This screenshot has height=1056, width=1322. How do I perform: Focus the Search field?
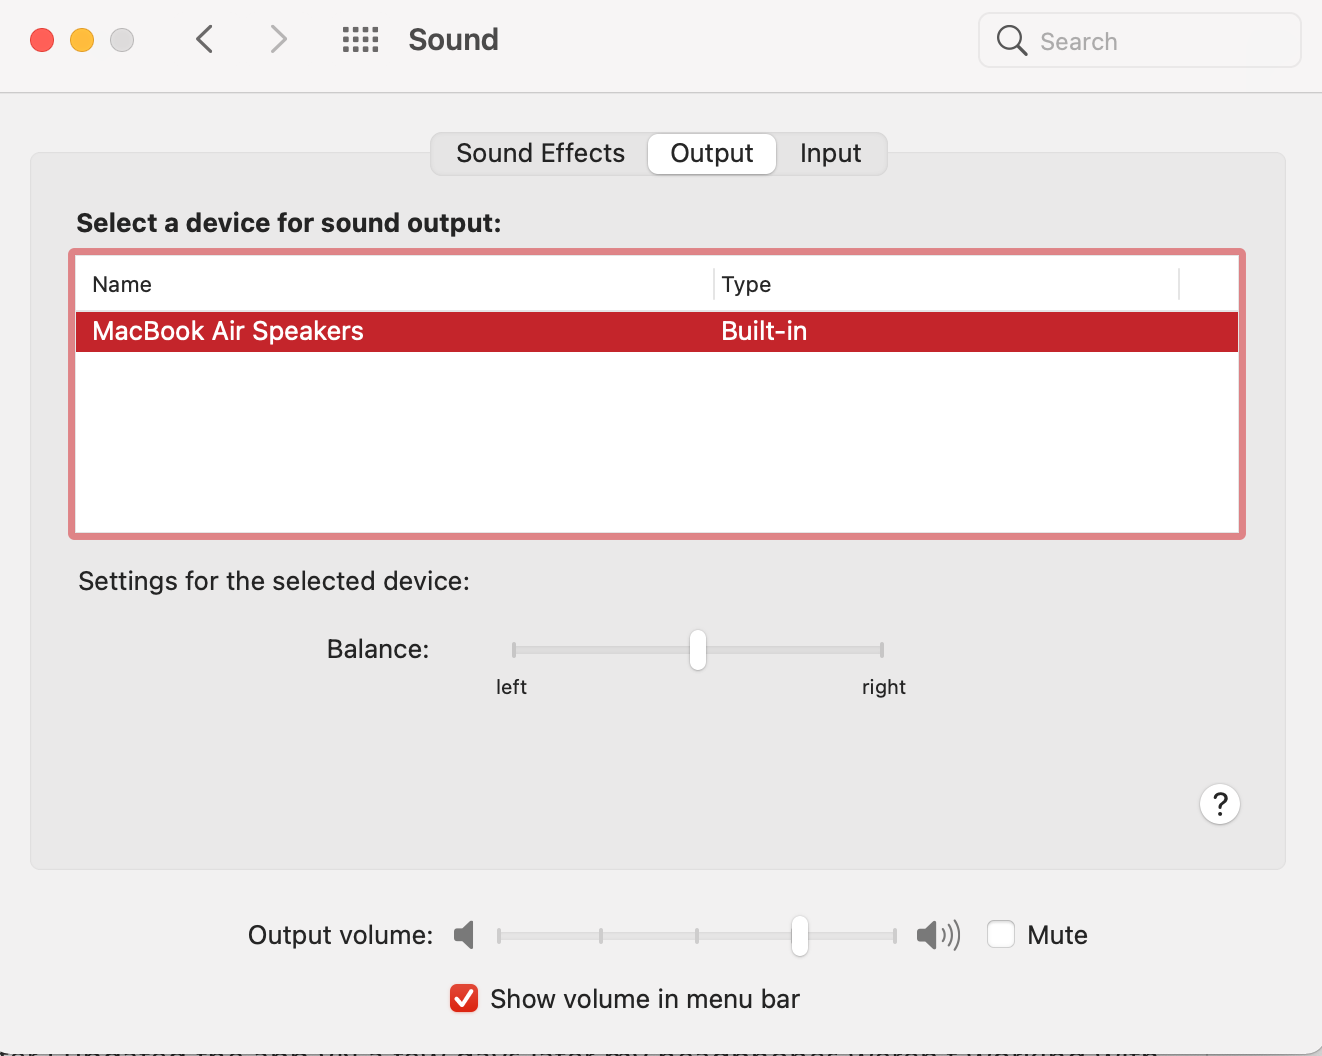pyautogui.click(x=1140, y=41)
